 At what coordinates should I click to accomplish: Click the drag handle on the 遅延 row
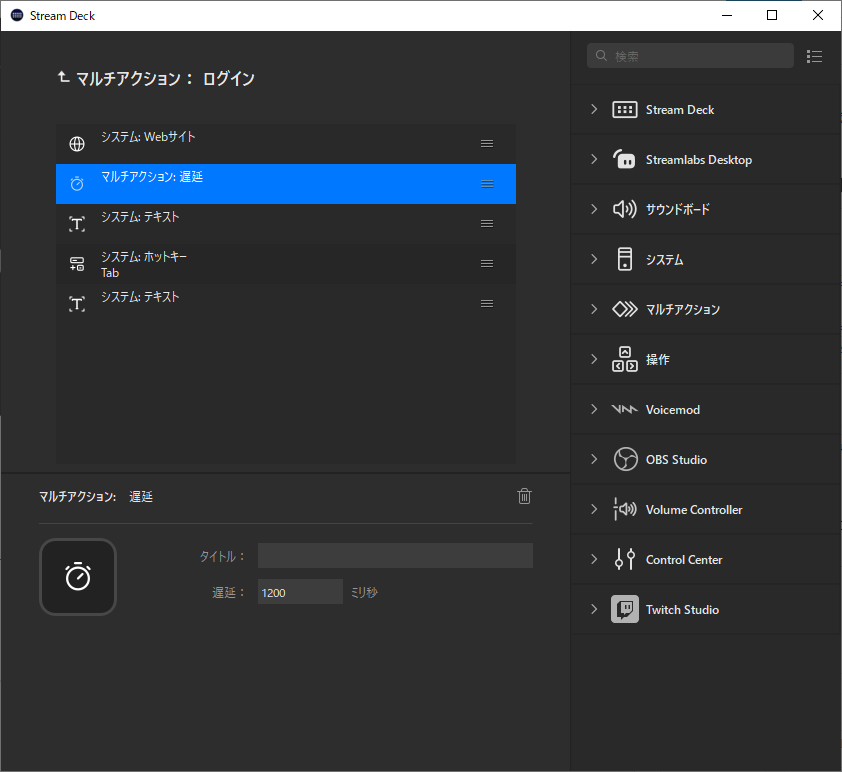[487, 184]
